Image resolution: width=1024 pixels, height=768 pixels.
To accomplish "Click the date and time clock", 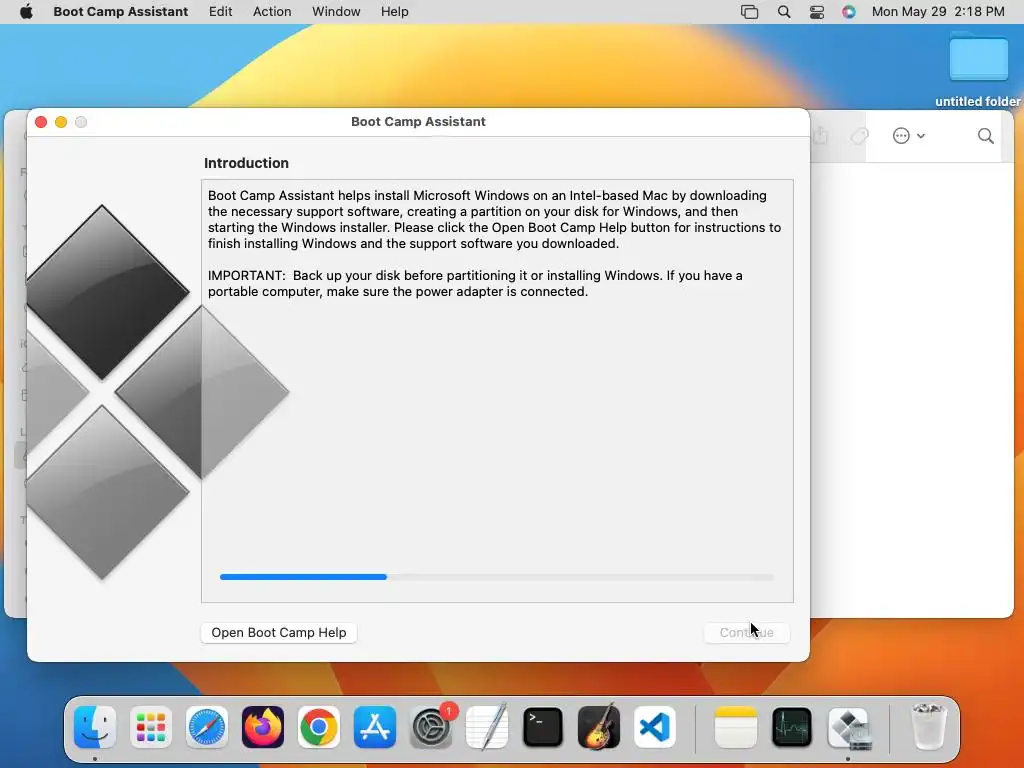I will pyautogui.click(x=938, y=12).
